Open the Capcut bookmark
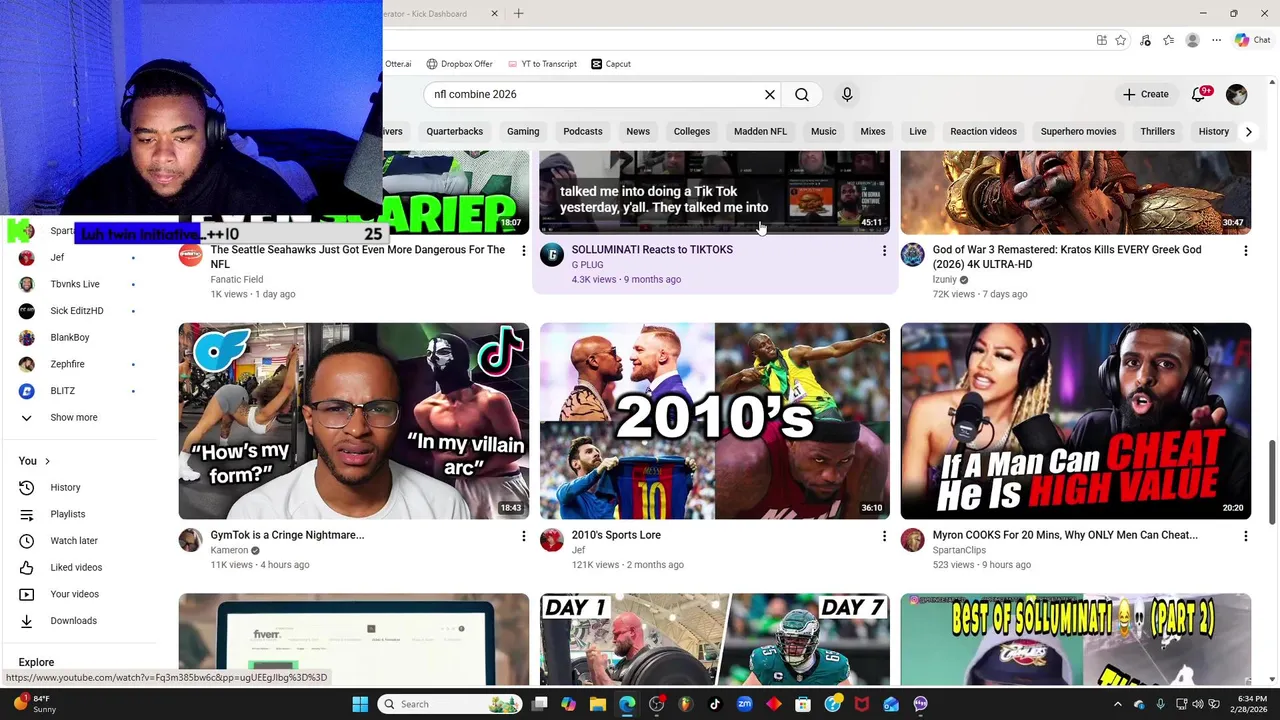The height and width of the screenshot is (720, 1280). [611, 64]
